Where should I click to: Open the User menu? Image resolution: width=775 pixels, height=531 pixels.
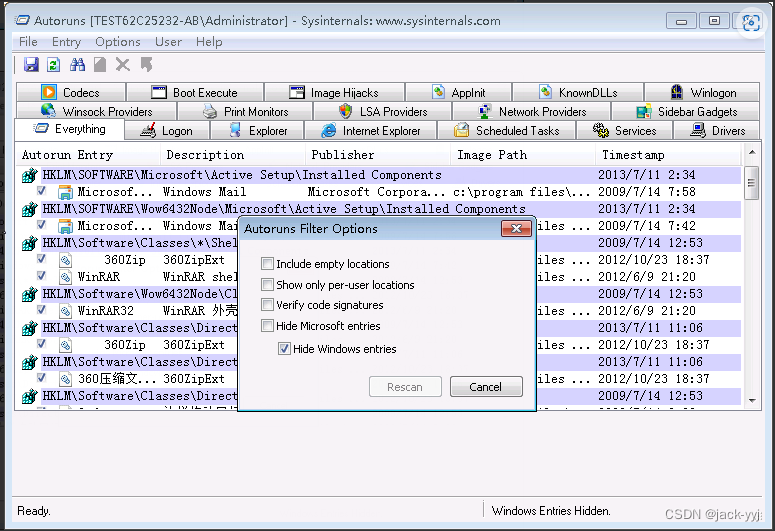[168, 42]
